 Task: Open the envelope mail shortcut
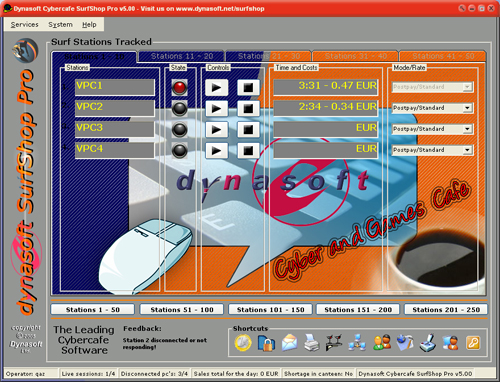point(289,343)
